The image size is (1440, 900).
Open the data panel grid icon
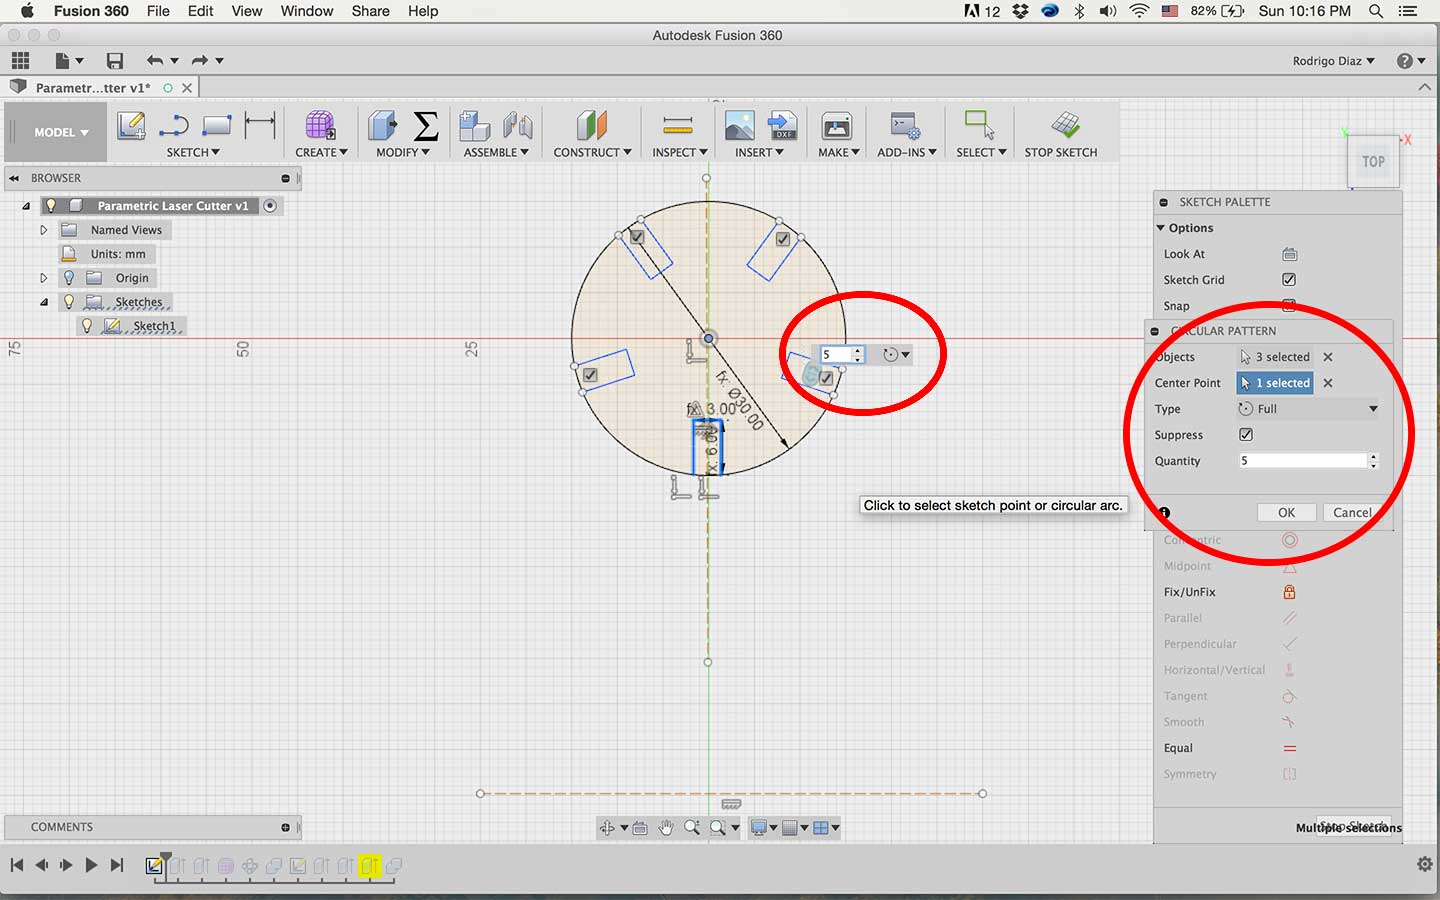point(20,61)
